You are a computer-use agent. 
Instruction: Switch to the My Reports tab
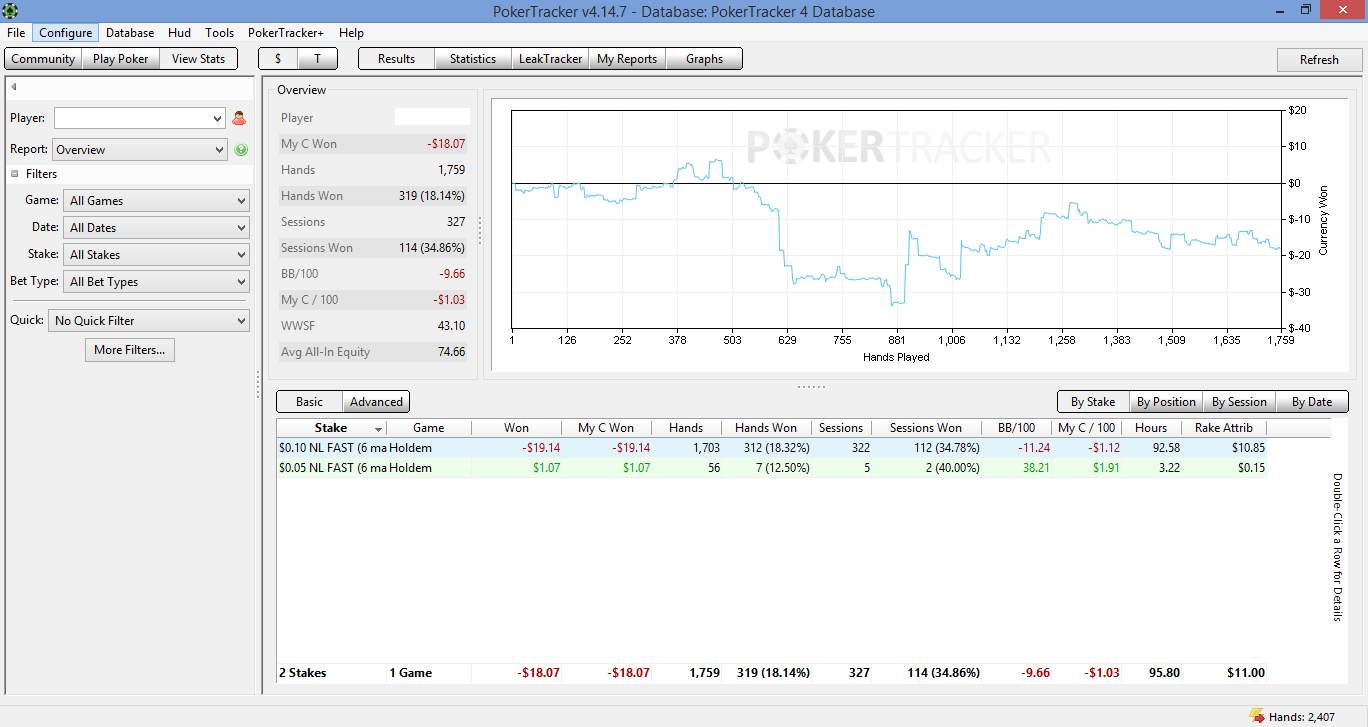click(627, 59)
